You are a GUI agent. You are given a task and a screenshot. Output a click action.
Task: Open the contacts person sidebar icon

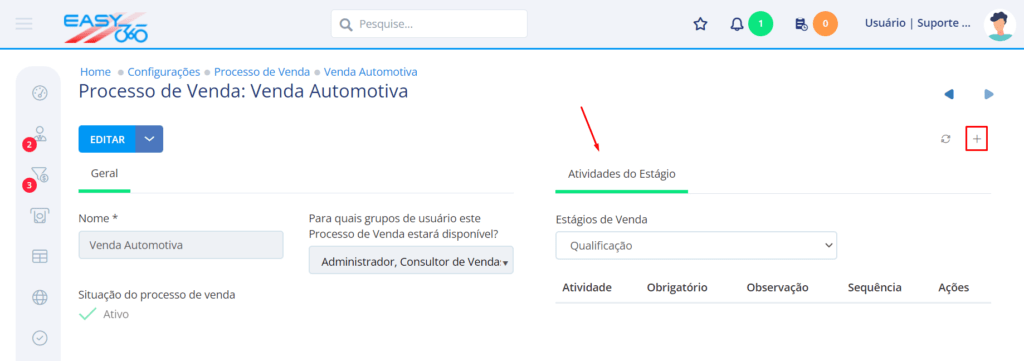[x=40, y=134]
